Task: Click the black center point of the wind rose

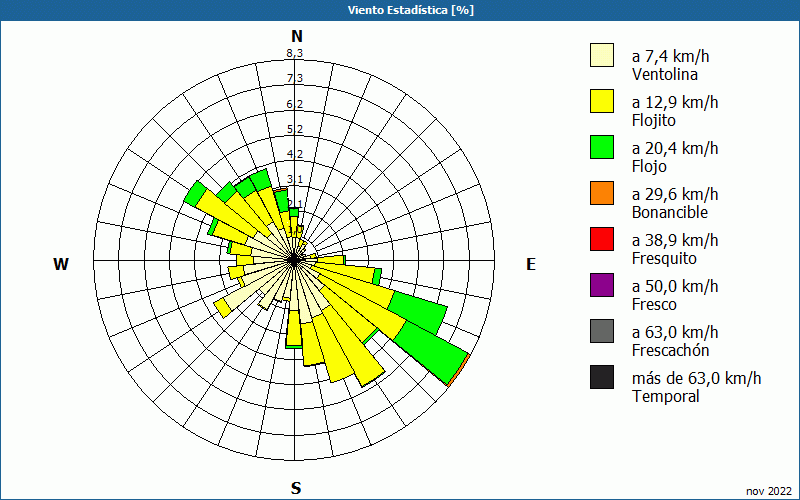Action: (x=294, y=260)
